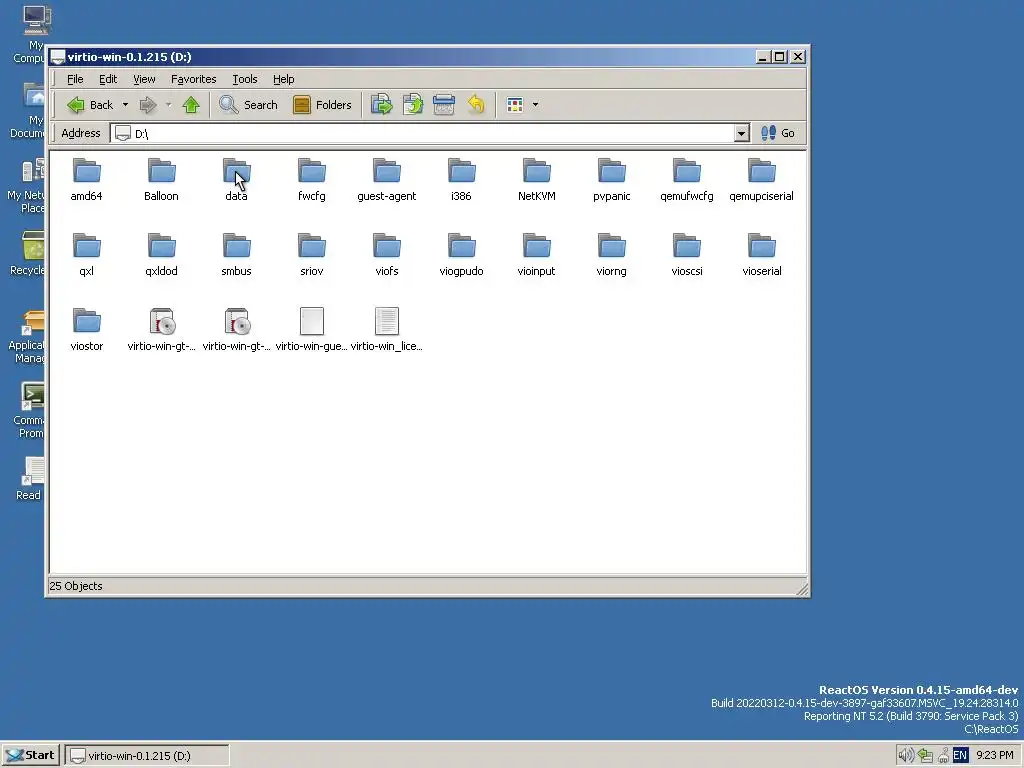Click the volume tray icon
The image size is (1024, 768).
point(905,756)
